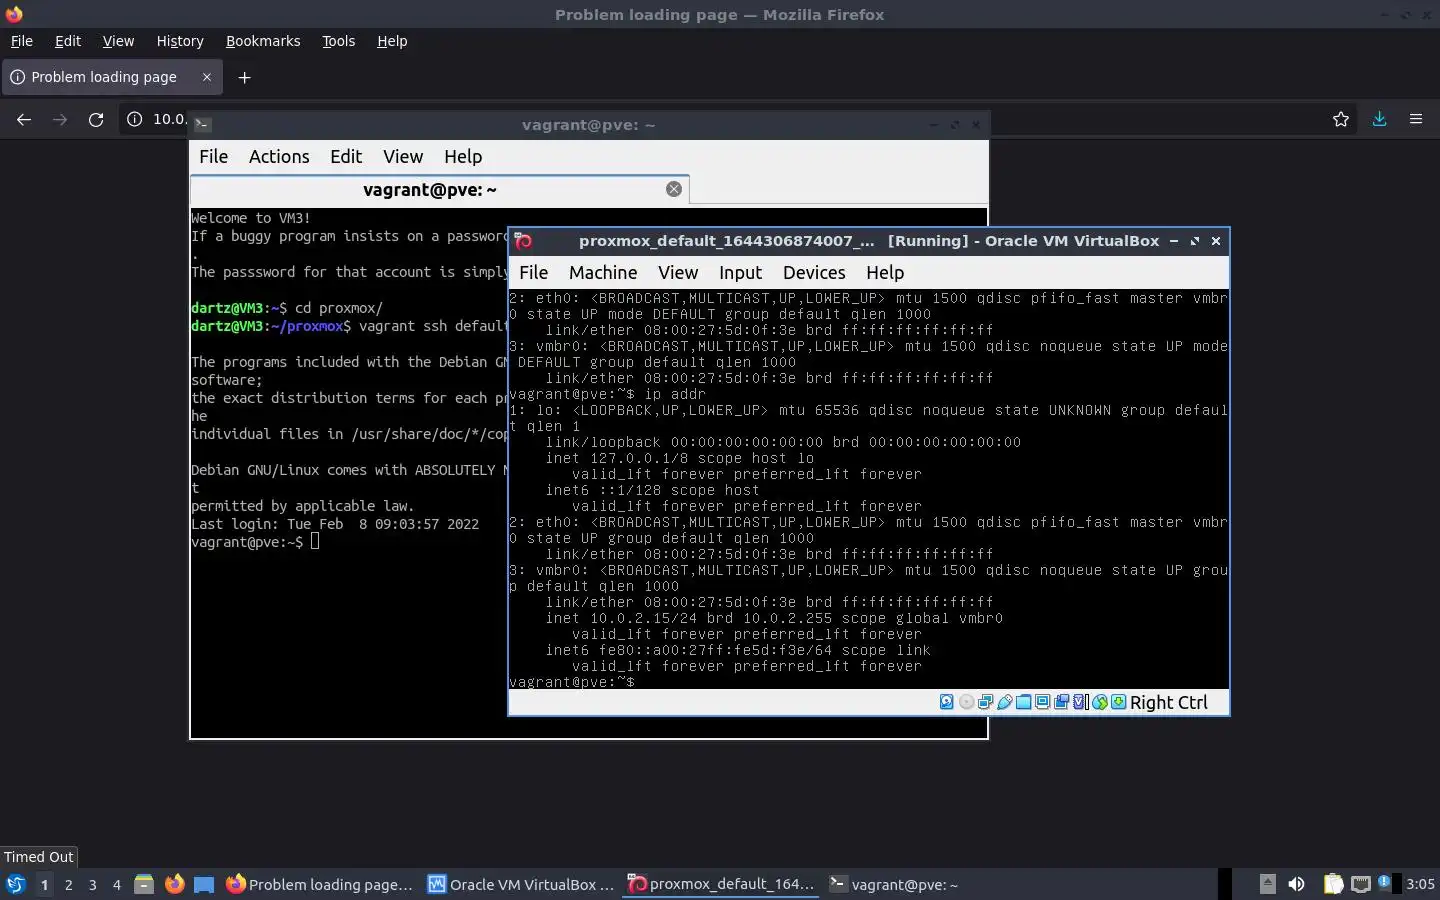Open the terminal window's Actions menu
The image size is (1440, 900).
click(279, 156)
